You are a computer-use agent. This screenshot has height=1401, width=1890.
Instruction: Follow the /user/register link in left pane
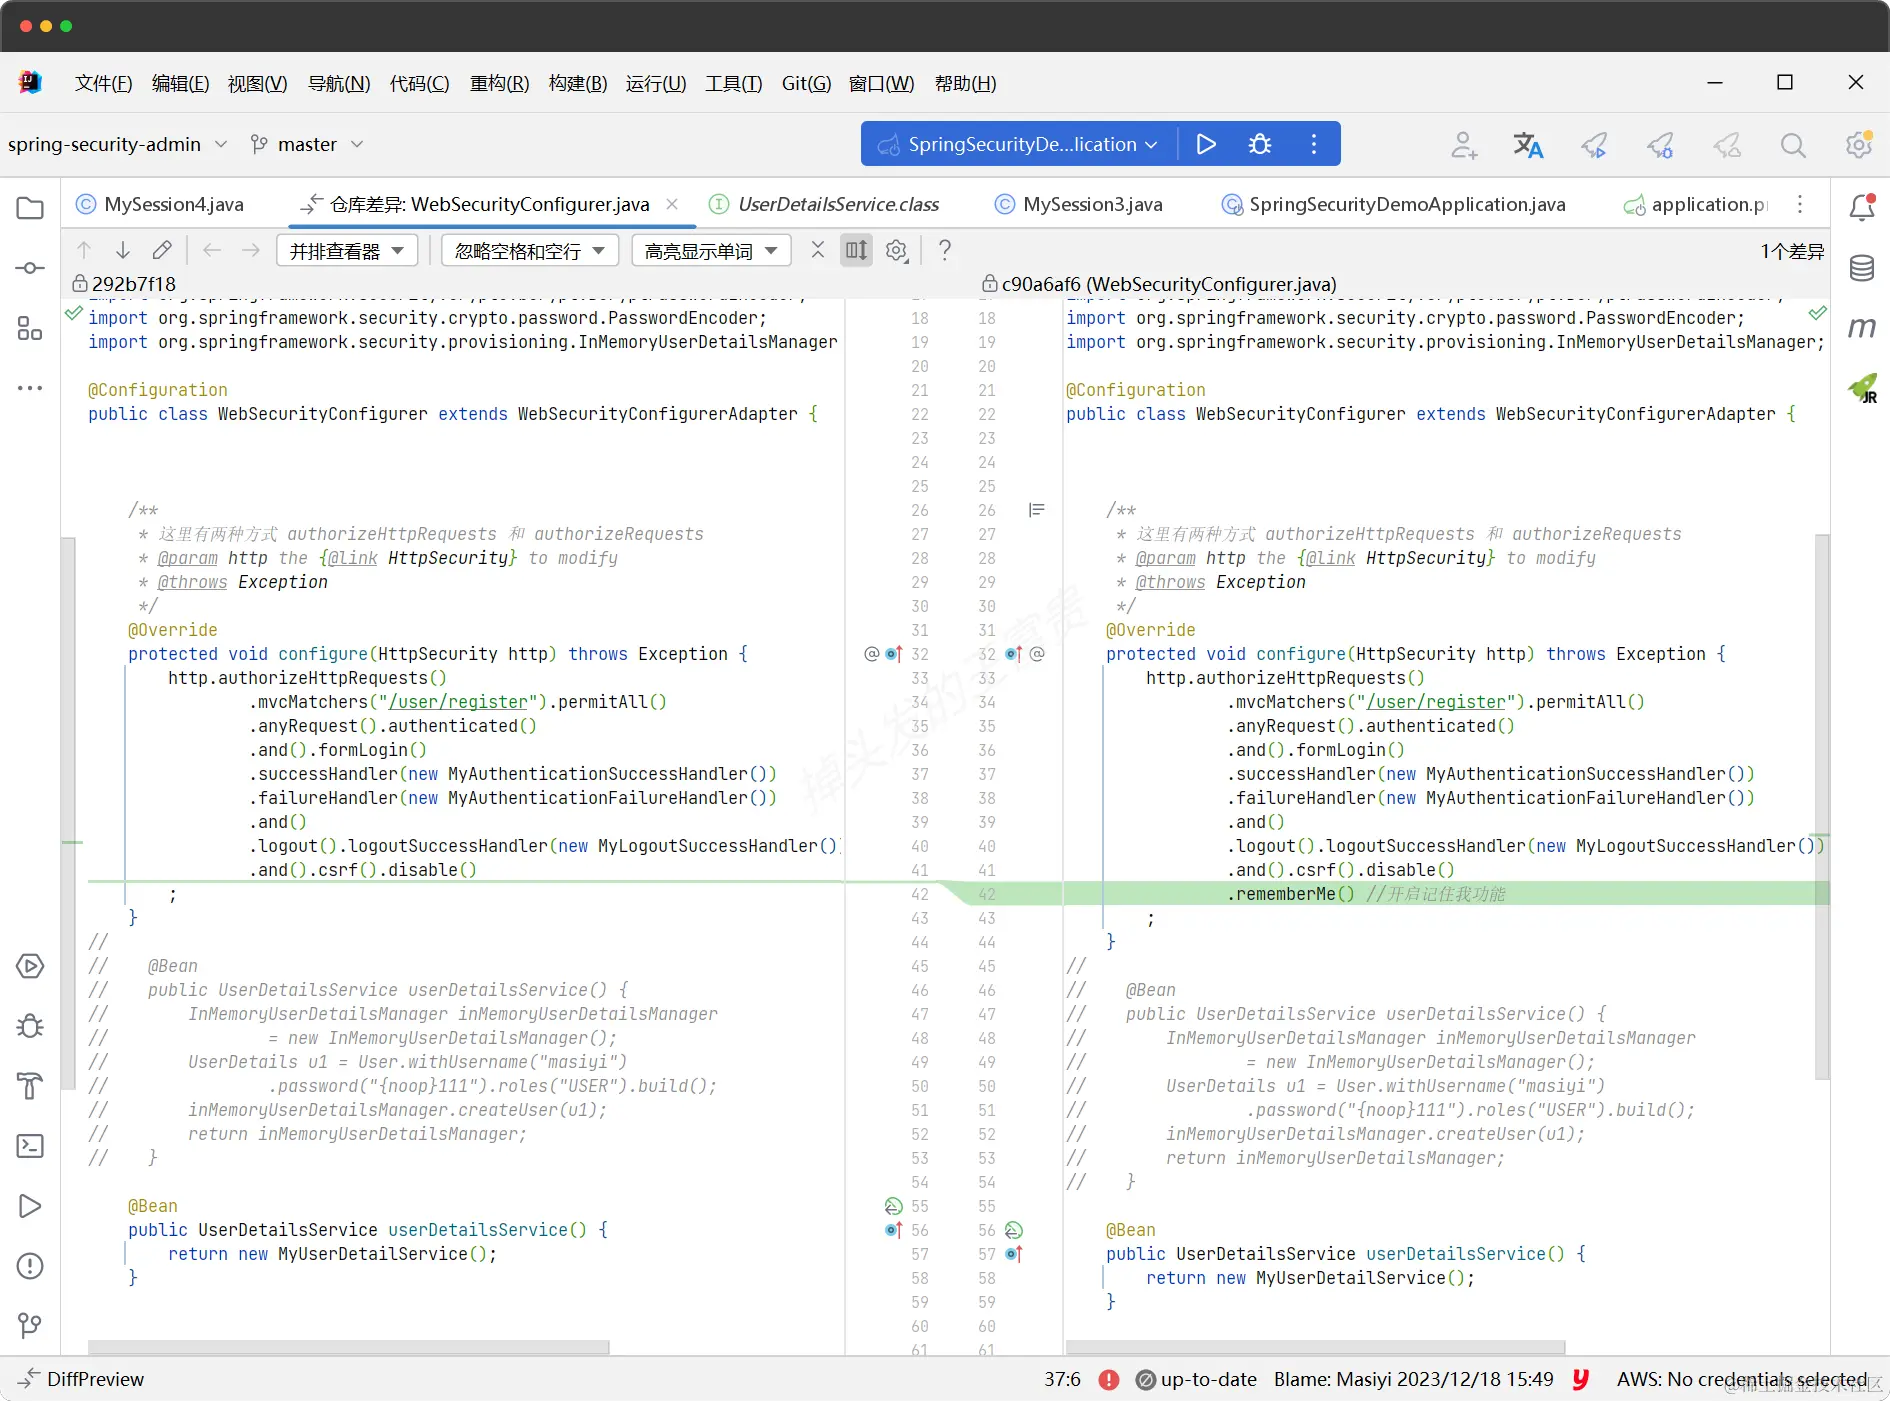click(458, 702)
